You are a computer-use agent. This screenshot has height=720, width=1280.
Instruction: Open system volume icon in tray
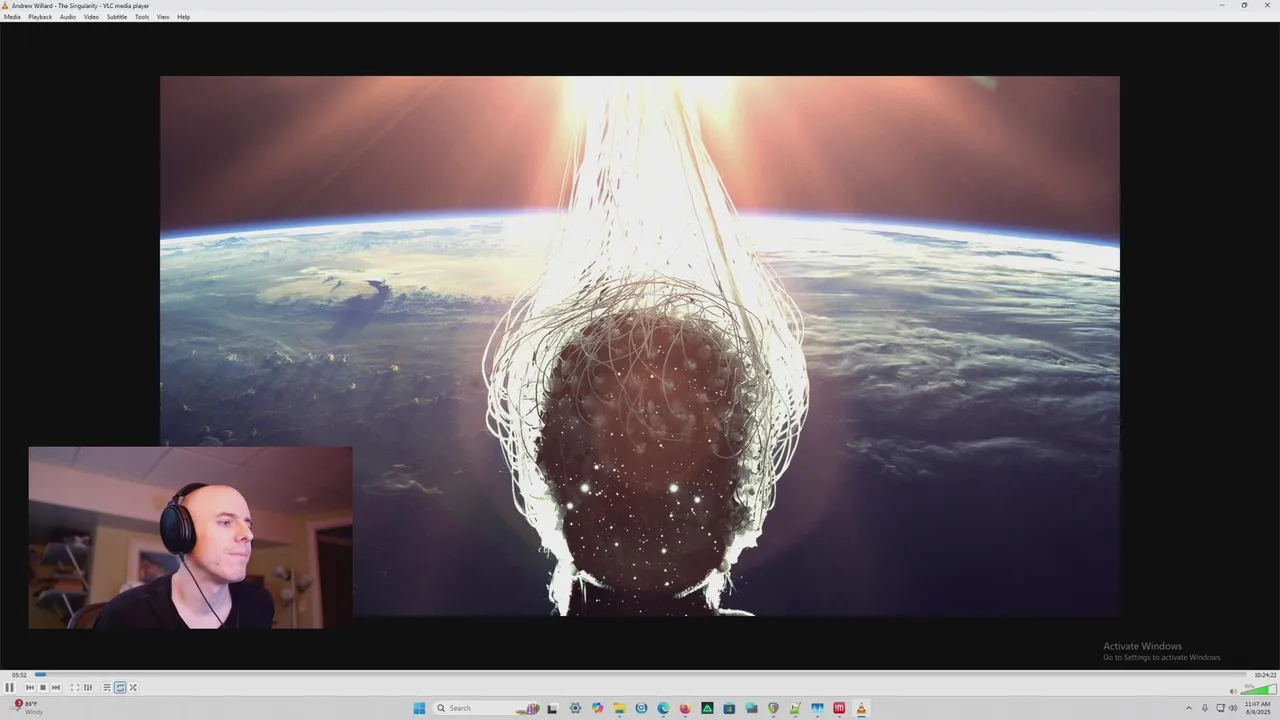(1233, 708)
